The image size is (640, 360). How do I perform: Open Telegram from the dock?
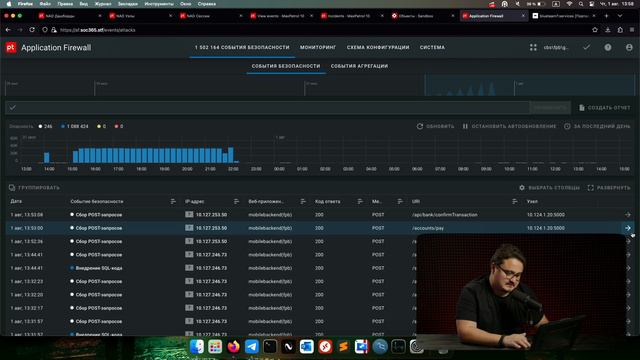coord(252,347)
